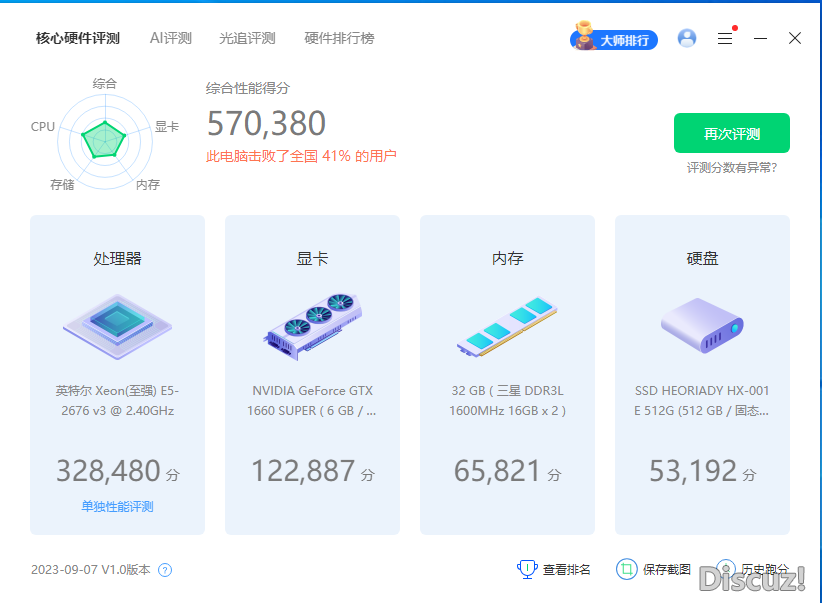Click the 2023-09-07 V1.0版本 text
Screen dimensions: 822x603
click(x=91, y=570)
